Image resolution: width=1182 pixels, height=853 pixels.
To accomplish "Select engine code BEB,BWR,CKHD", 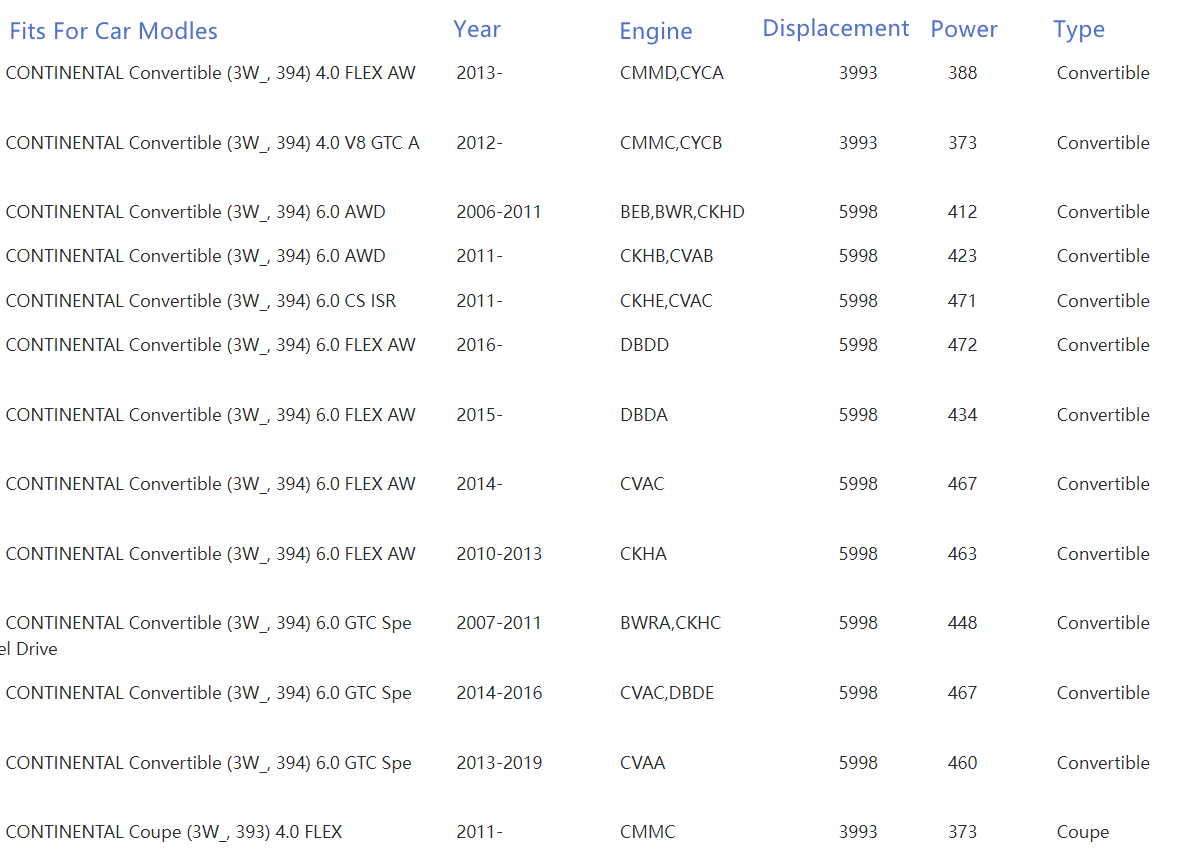I will coord(682,212).
